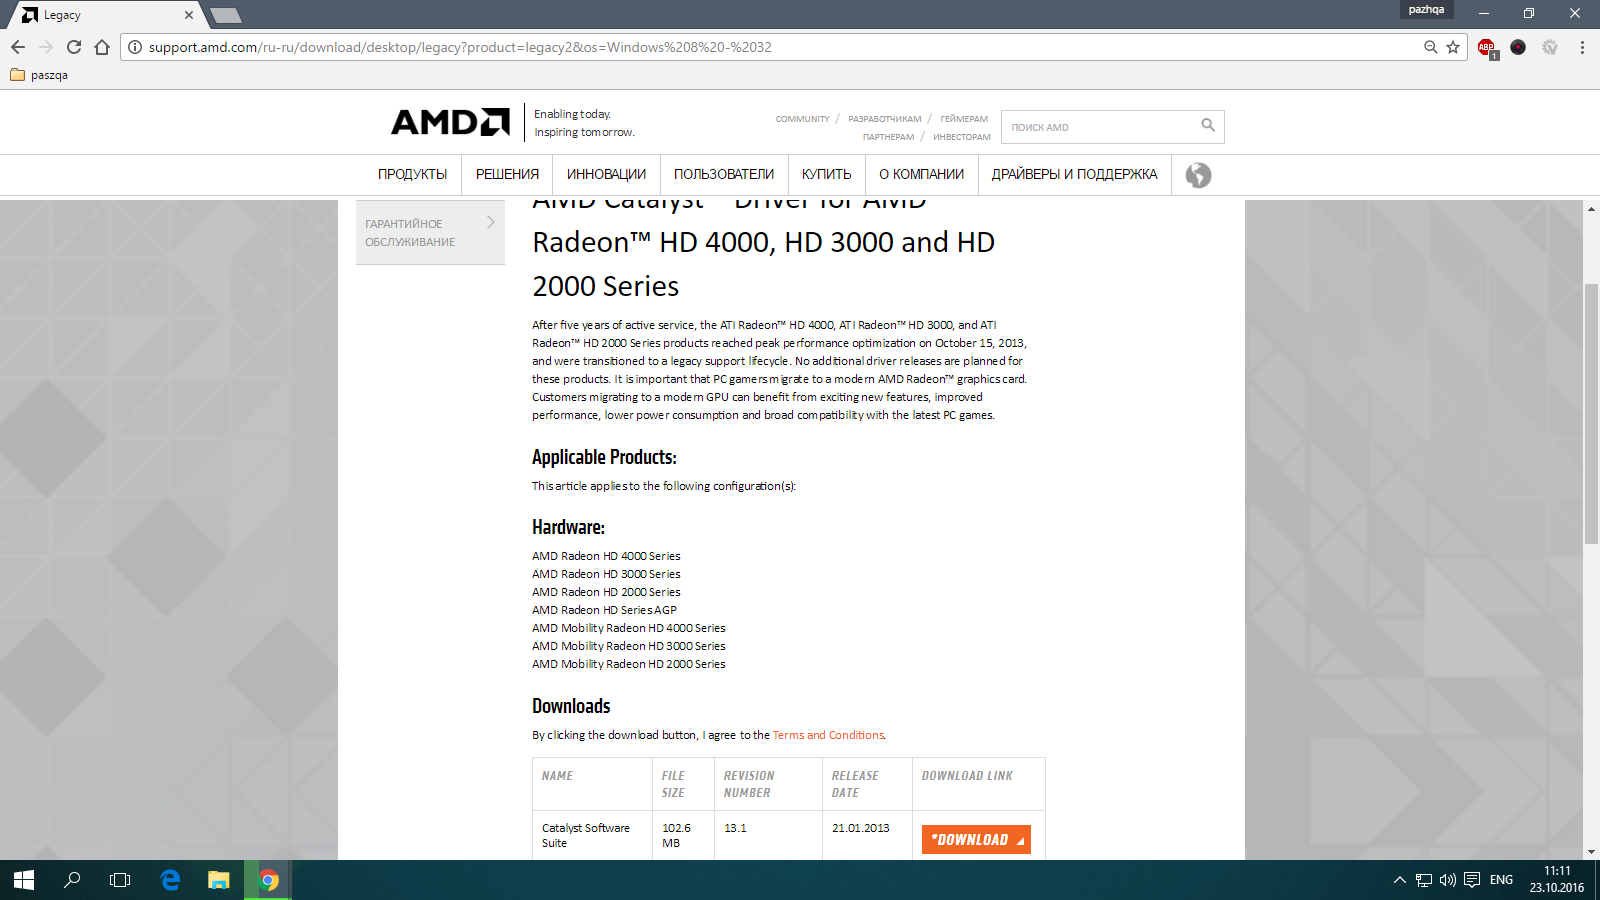Bookmark this page with the star icon
1600x900 pixels.
tap(1453, 47)
